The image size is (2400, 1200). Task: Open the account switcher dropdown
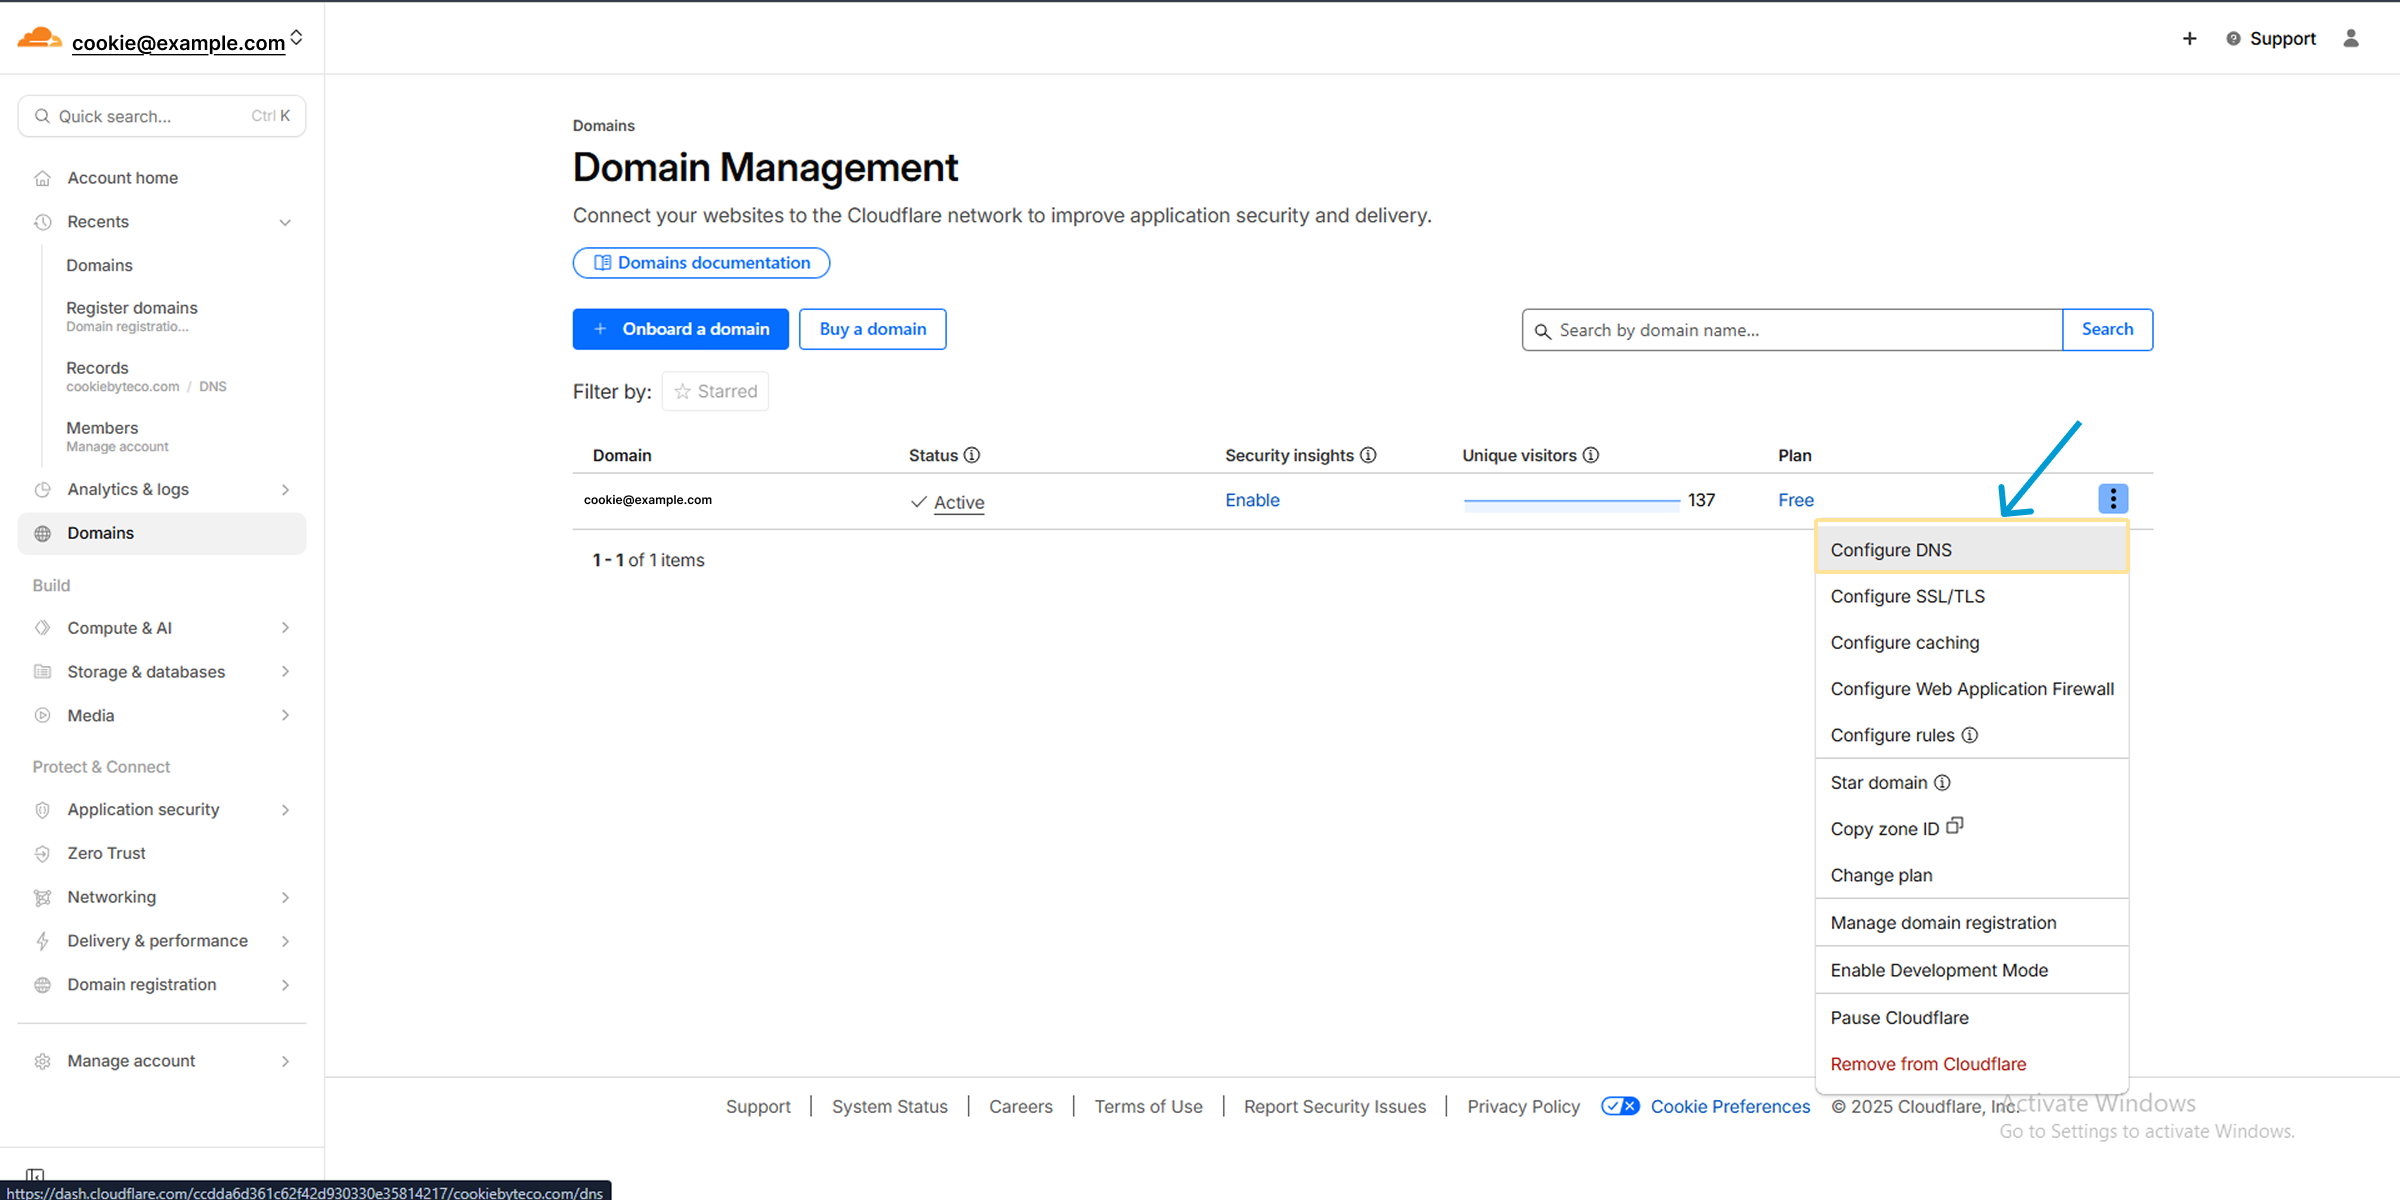(296, 38)
